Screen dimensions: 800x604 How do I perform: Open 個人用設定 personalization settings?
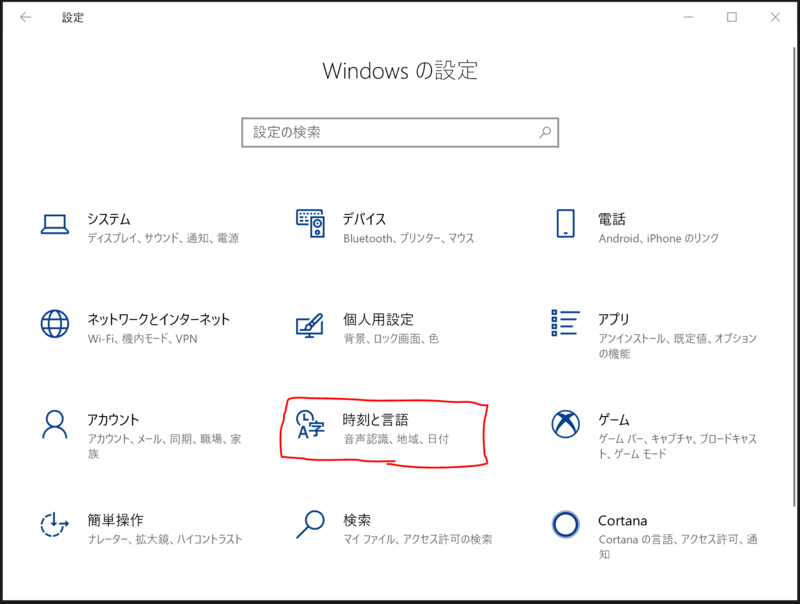point(378,319)
